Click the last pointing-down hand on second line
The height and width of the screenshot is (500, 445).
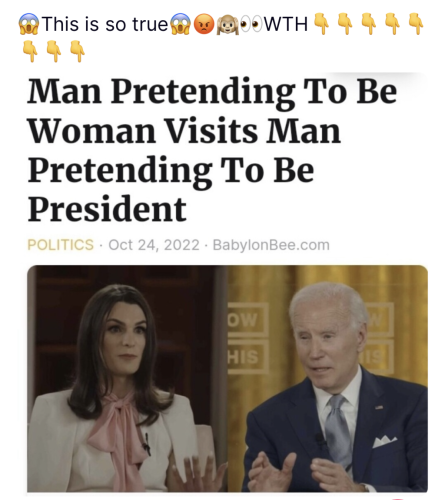(77, 52)
